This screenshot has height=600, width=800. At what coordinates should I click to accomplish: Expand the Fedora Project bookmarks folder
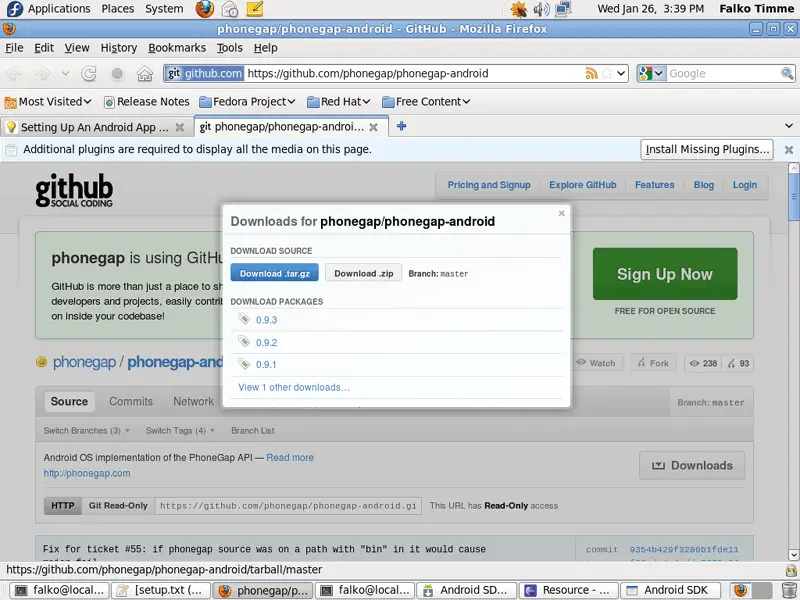(x=247, y=102)
